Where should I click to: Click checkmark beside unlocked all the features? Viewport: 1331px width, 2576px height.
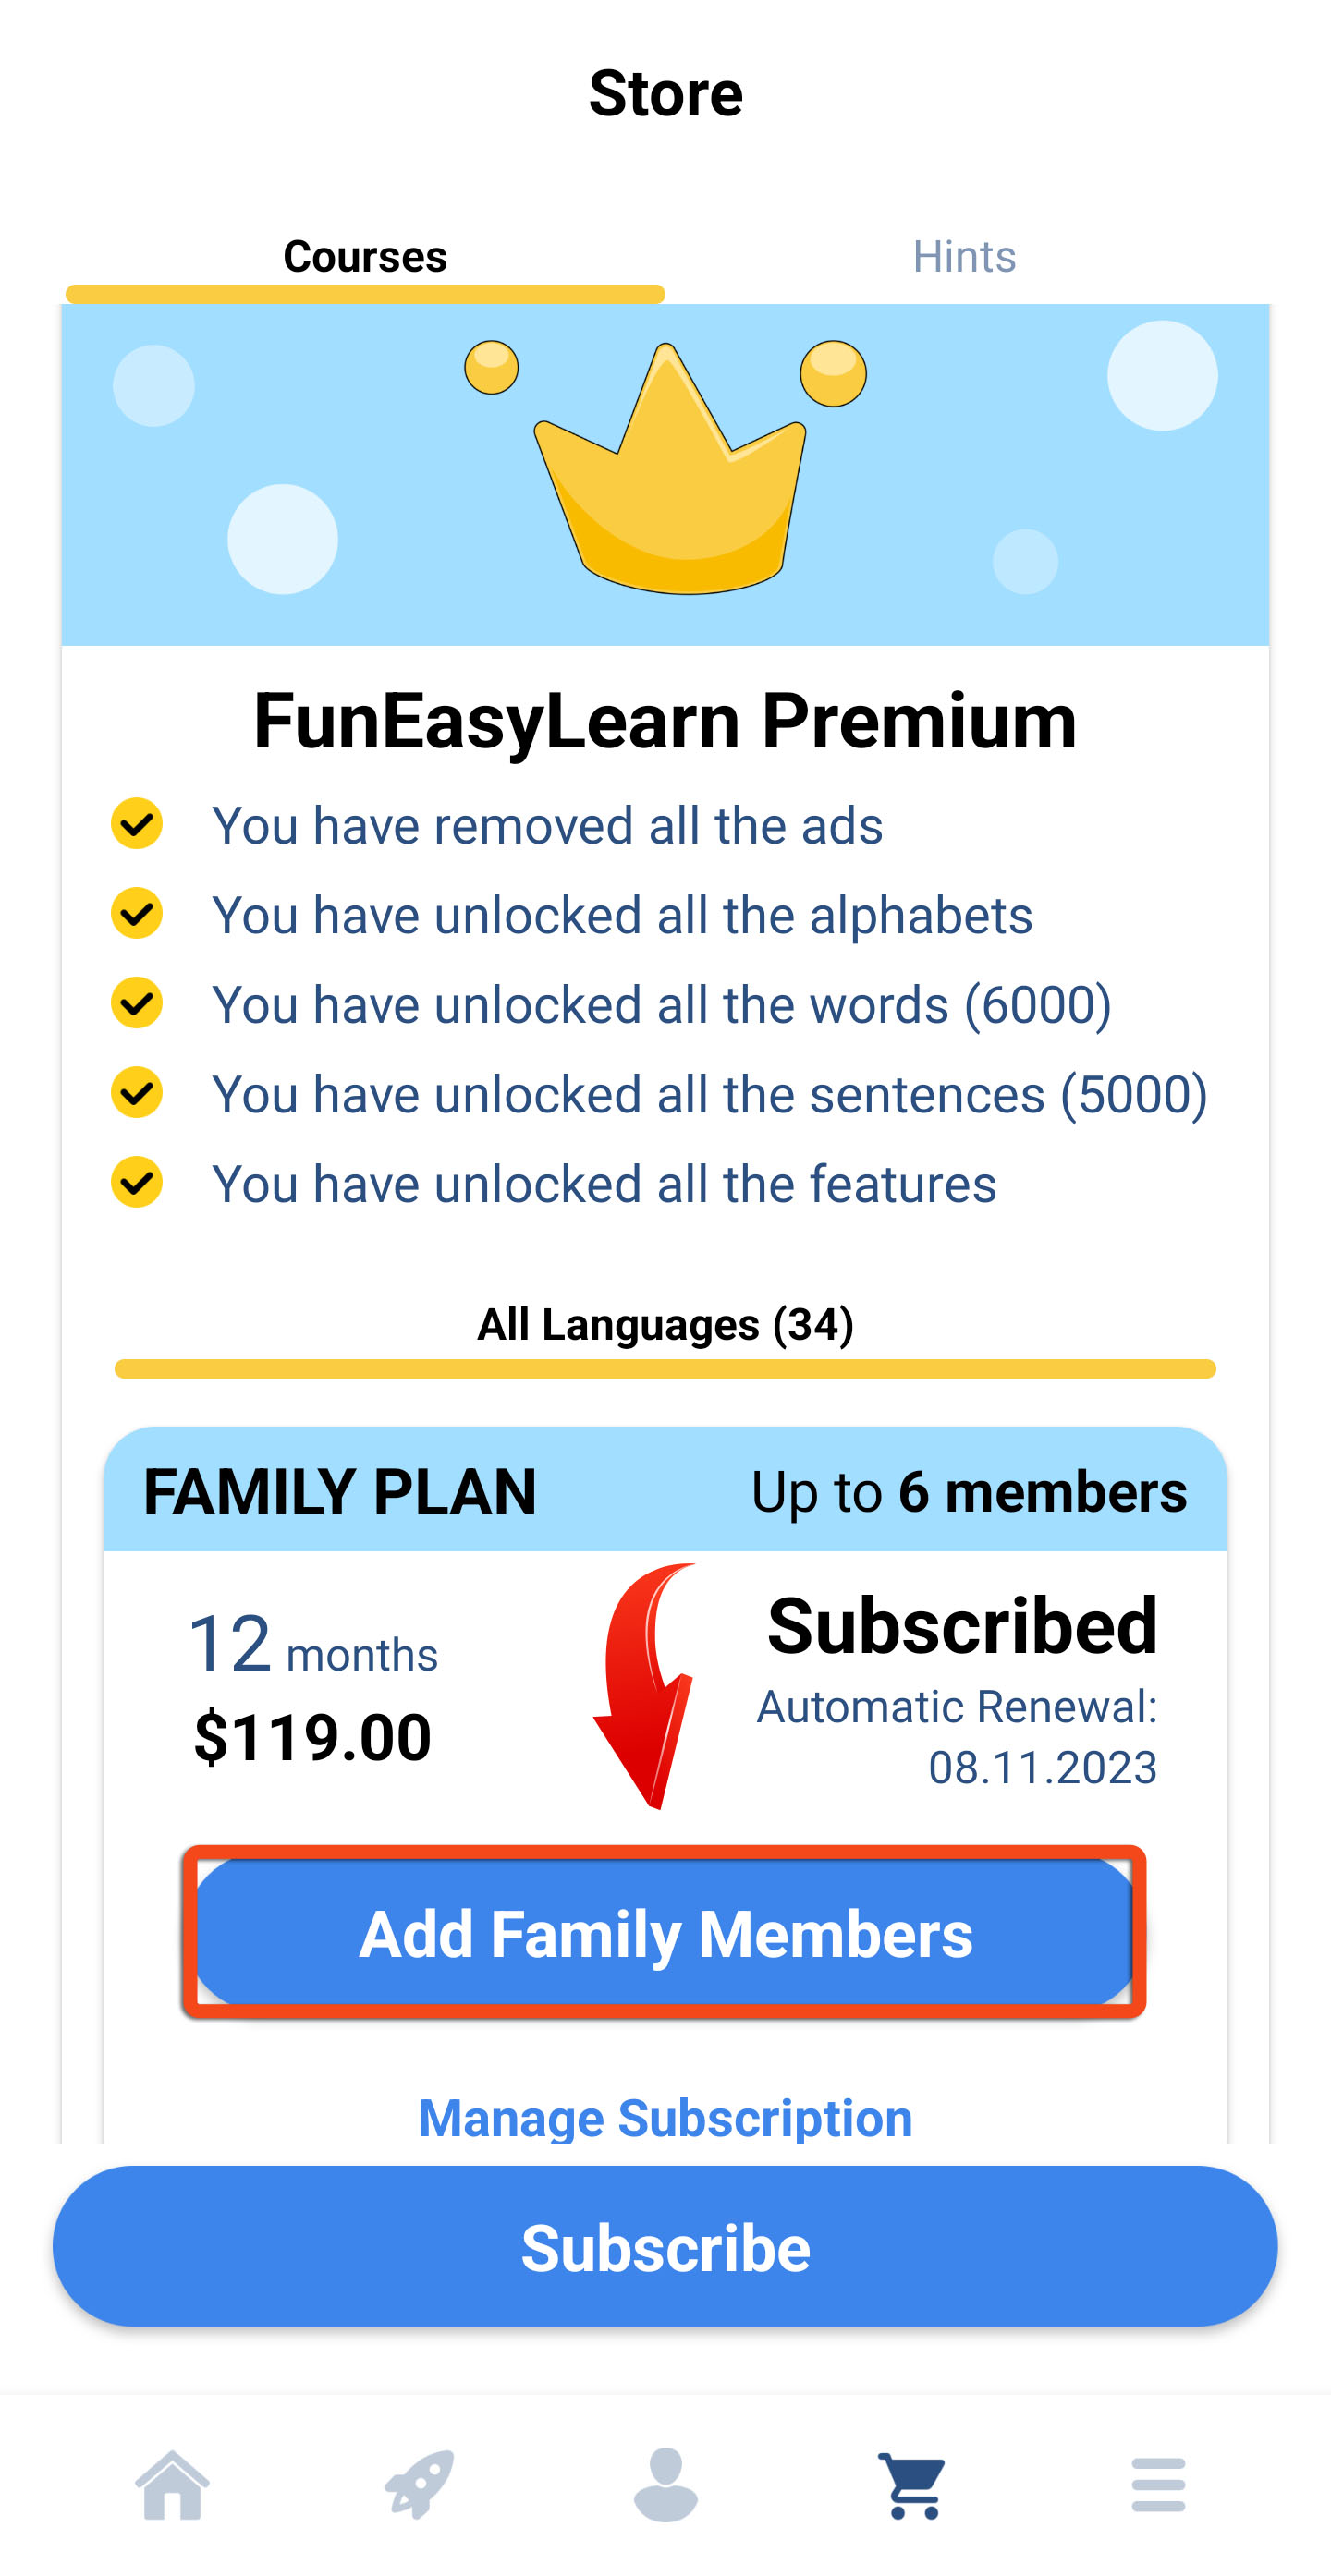tap(137, 1182)
